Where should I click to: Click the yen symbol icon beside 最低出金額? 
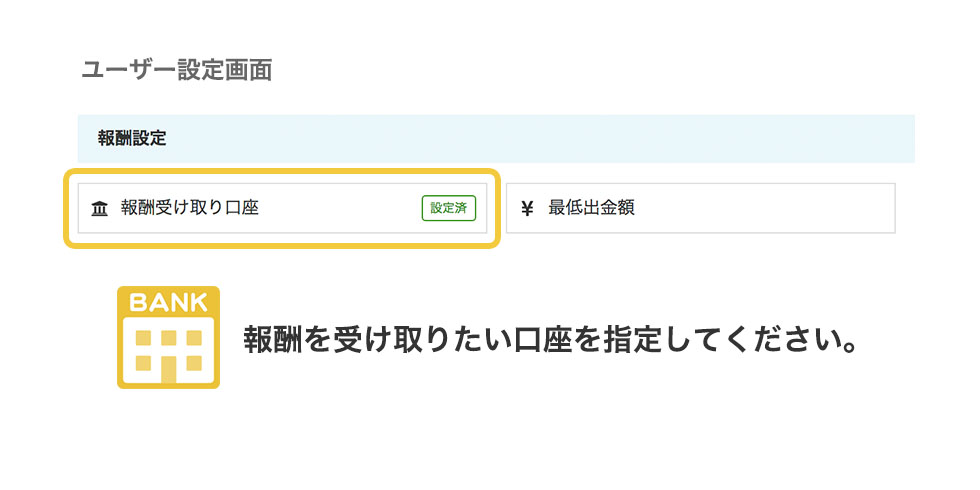tap(528, 209)
